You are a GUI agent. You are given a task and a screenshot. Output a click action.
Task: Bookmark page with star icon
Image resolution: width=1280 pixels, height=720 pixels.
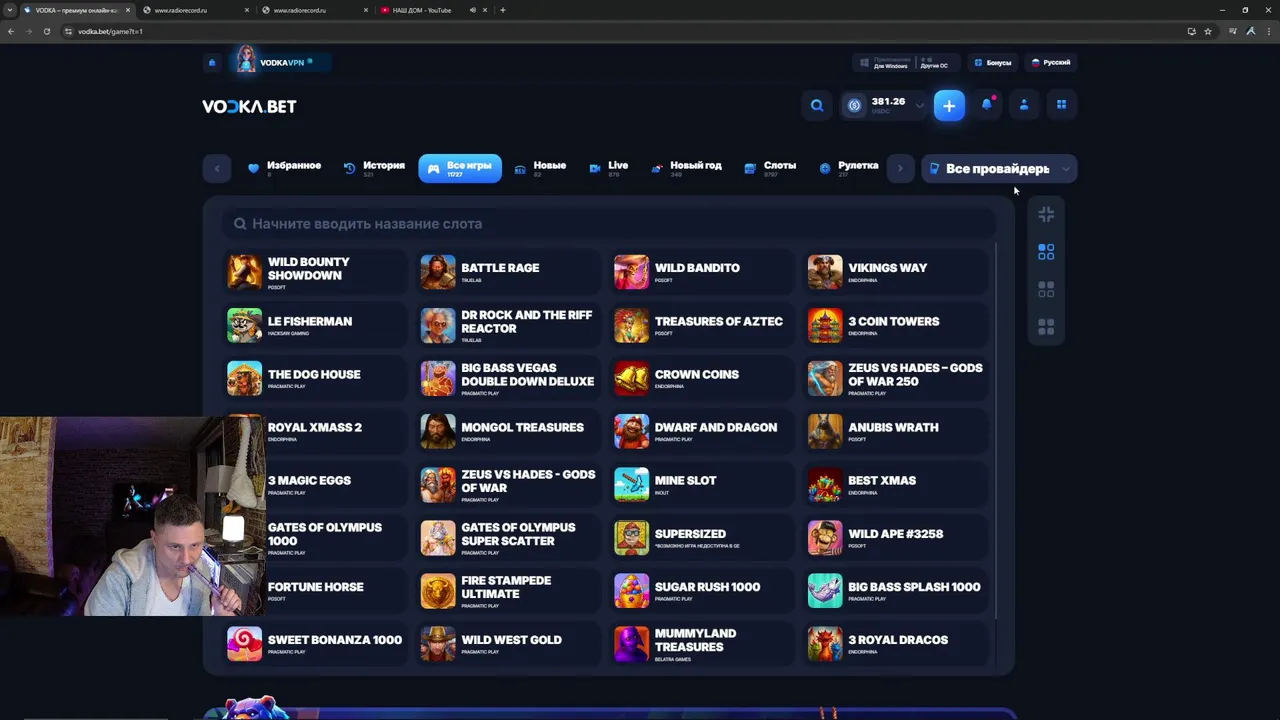coord(1208,31)
